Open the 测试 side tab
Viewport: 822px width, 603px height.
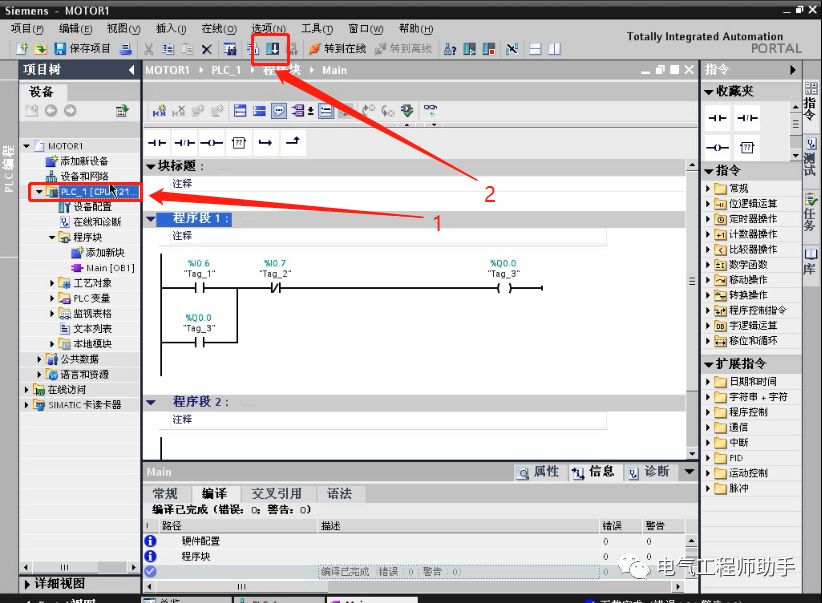pos(810,158)
